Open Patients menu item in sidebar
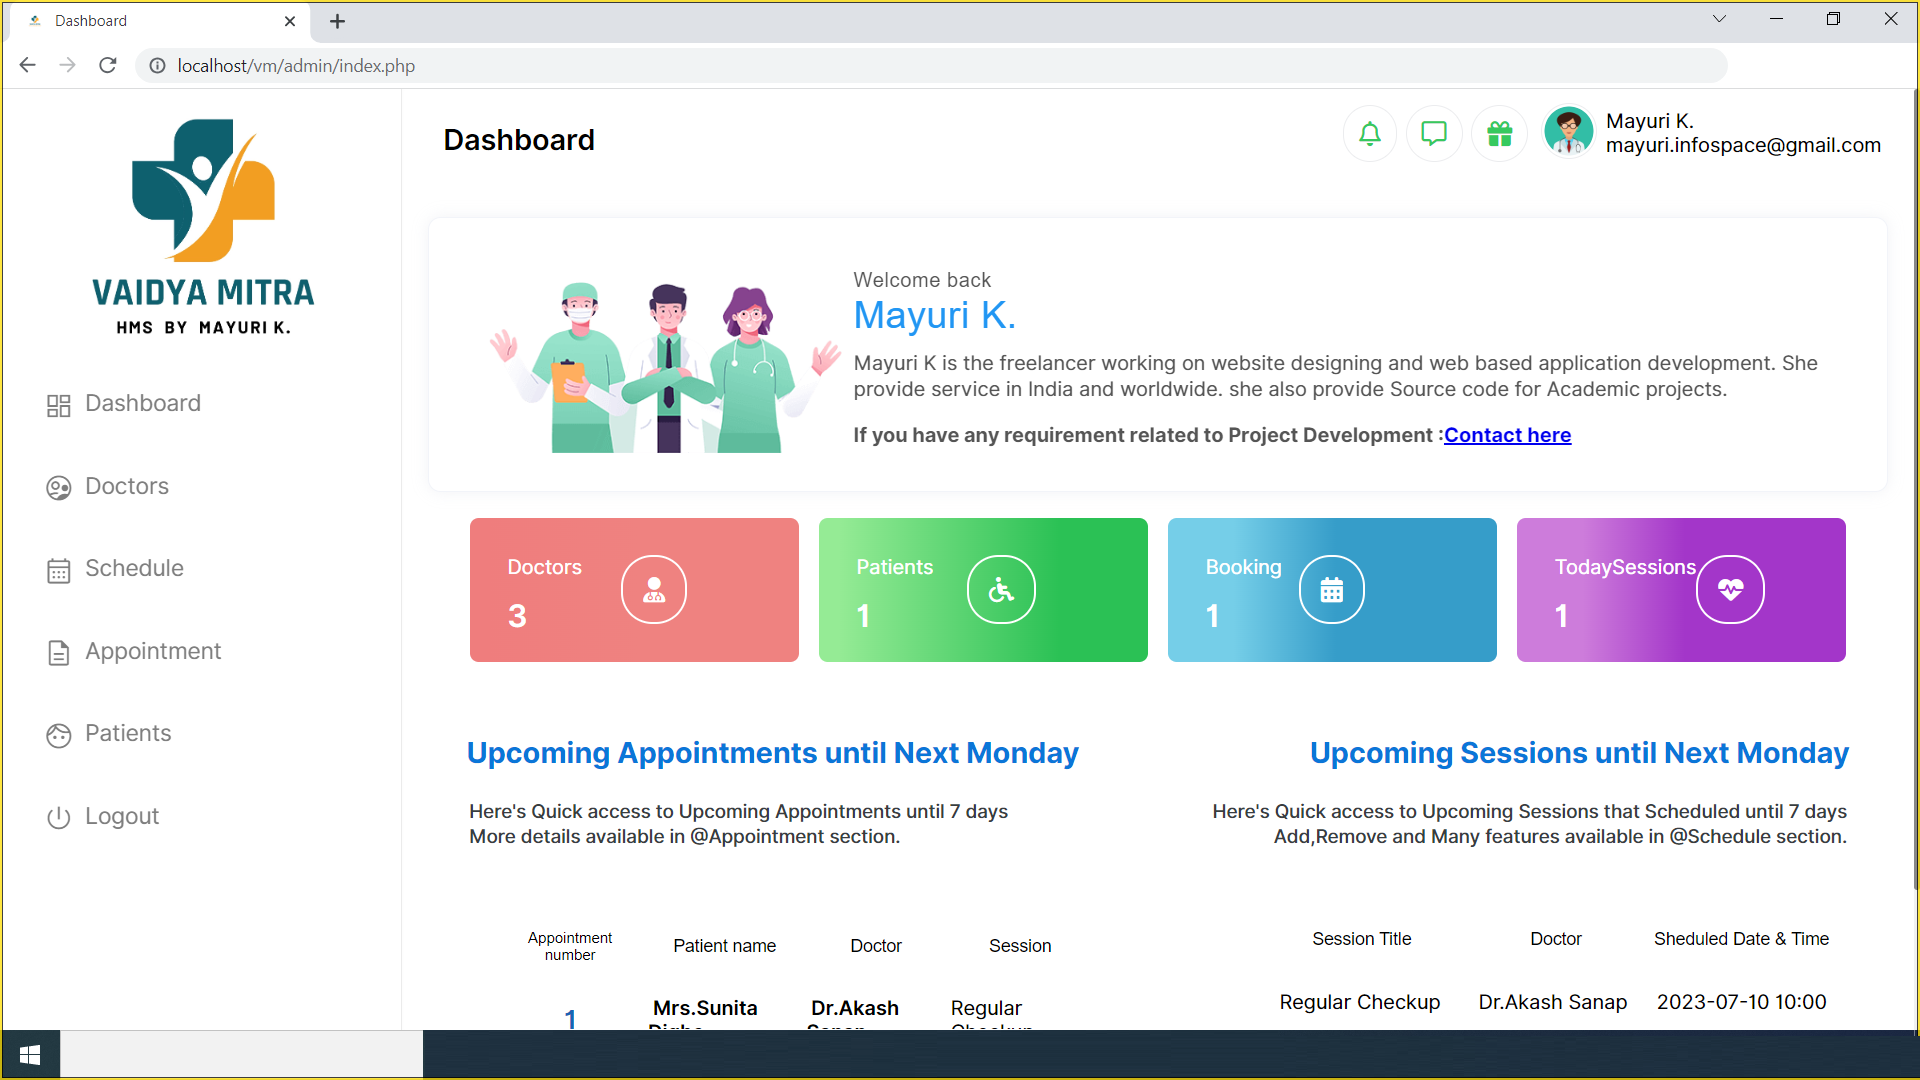This screenshot has height=1080, width=1920. pos(128,733)
